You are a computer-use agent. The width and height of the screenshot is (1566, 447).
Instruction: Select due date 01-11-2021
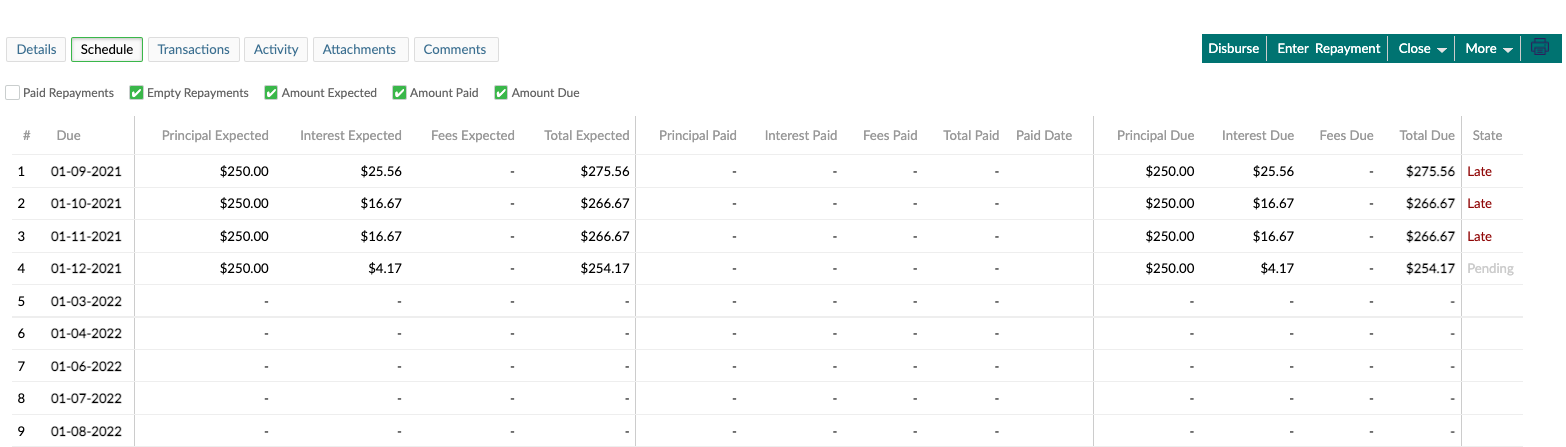(x=86, y=236)
